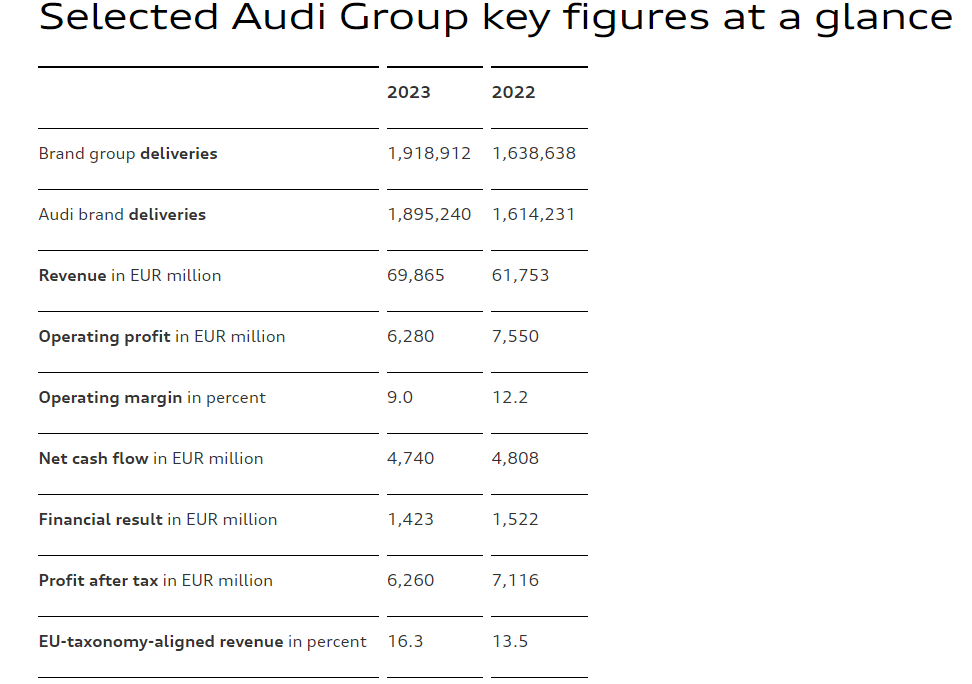Select the 1,614,231 deliveries figure
This screenshot has width=972, height=684.
coord(533,214)
